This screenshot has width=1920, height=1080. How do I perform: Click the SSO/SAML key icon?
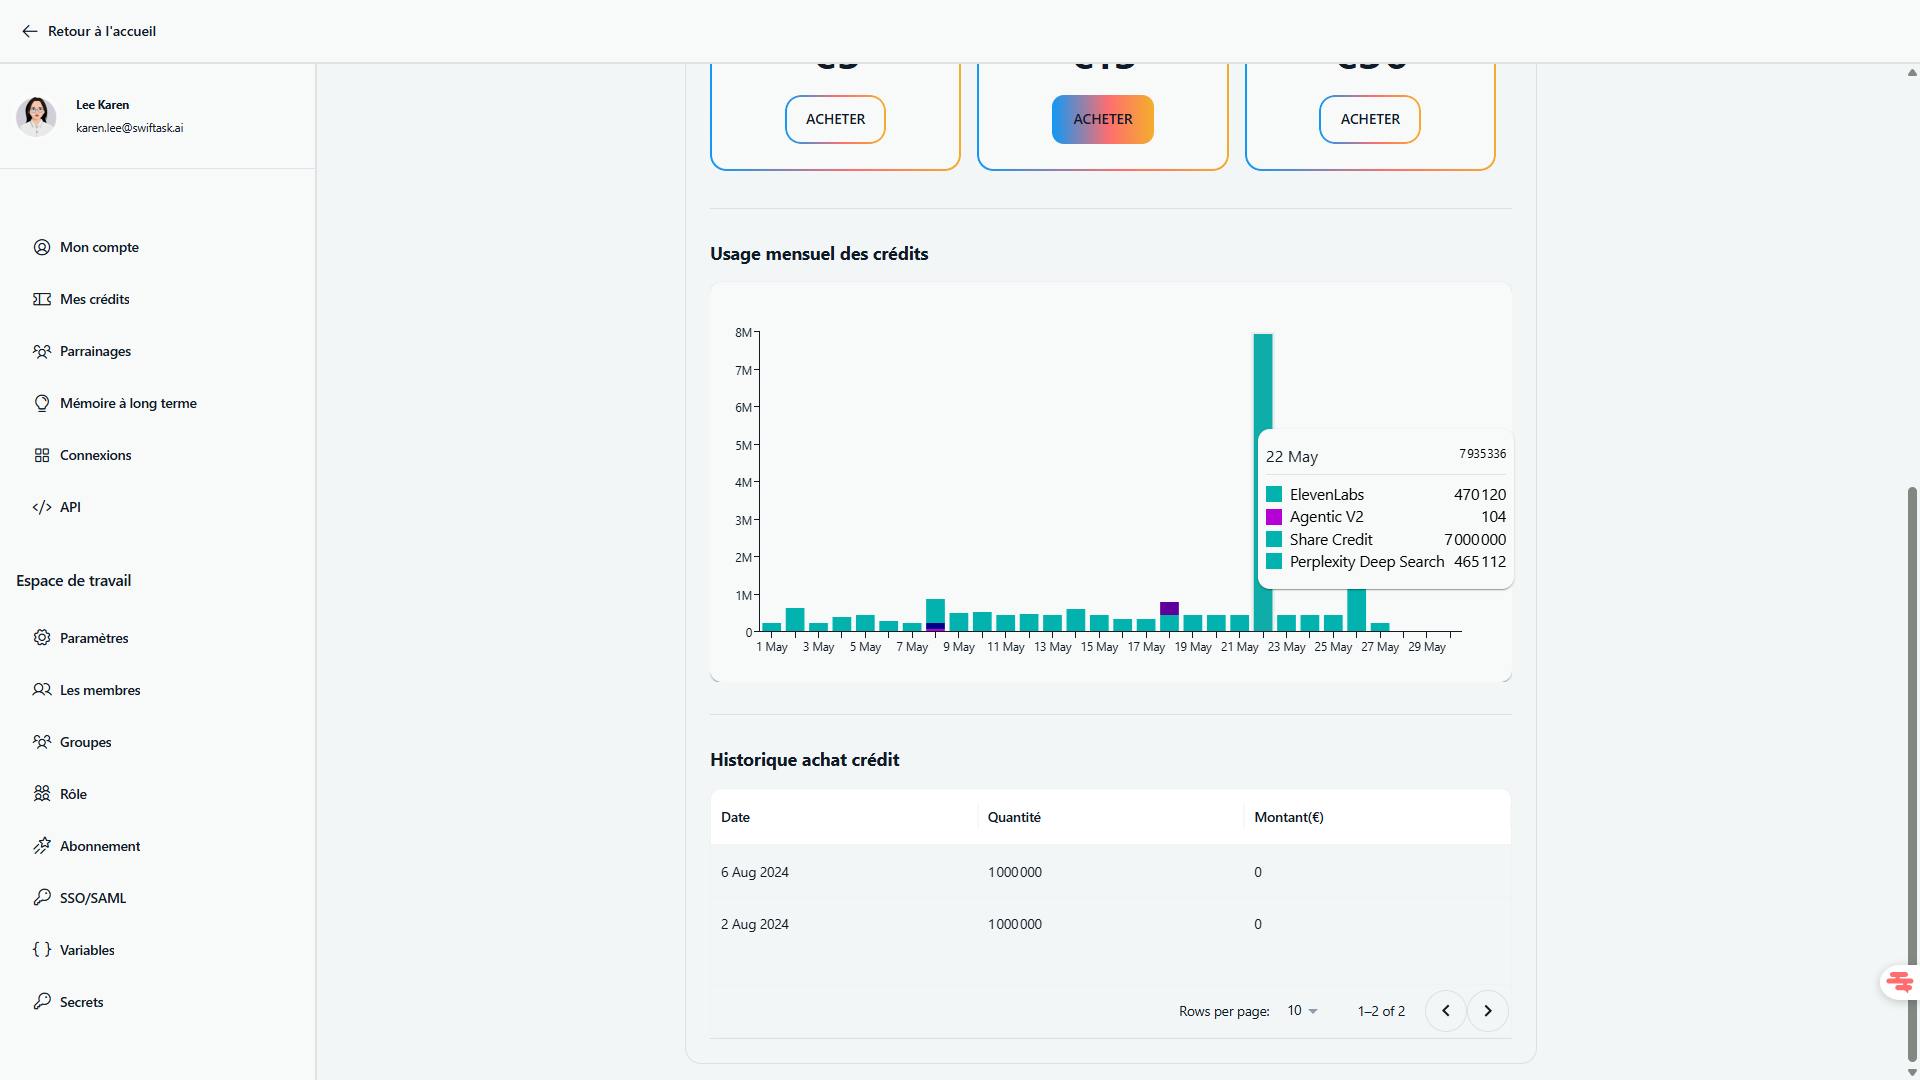coord(41,898)
